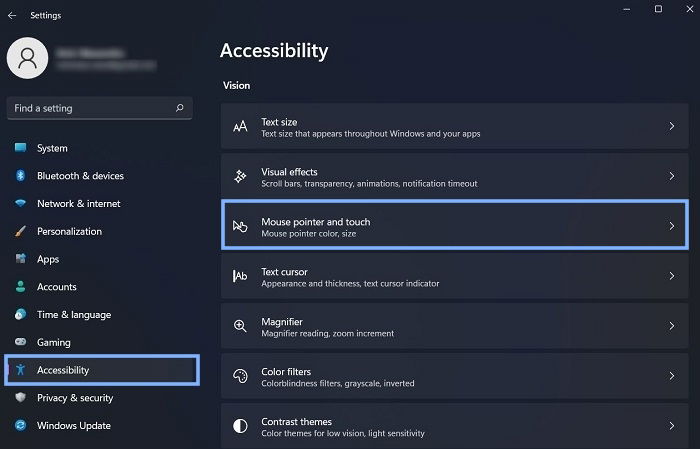
Task: Click the Text cursor Ab icon
Action: point(240,276)
